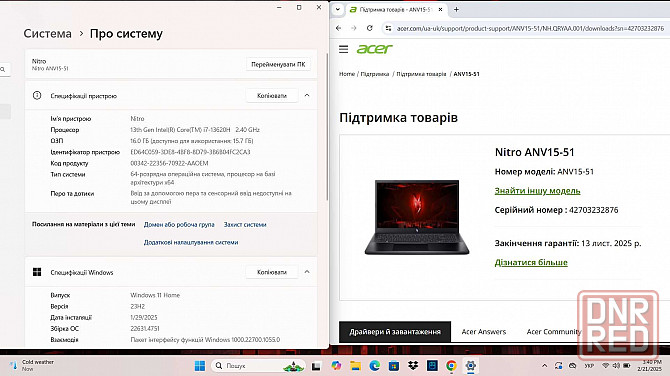670x376 pixels.
Task: Show hidden system tray icons
Action: pos(544,366)
